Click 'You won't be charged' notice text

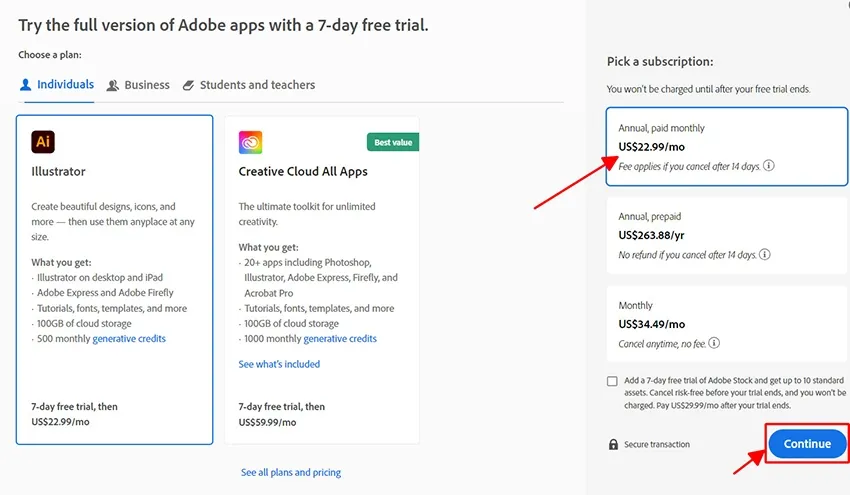click(709, 89)
